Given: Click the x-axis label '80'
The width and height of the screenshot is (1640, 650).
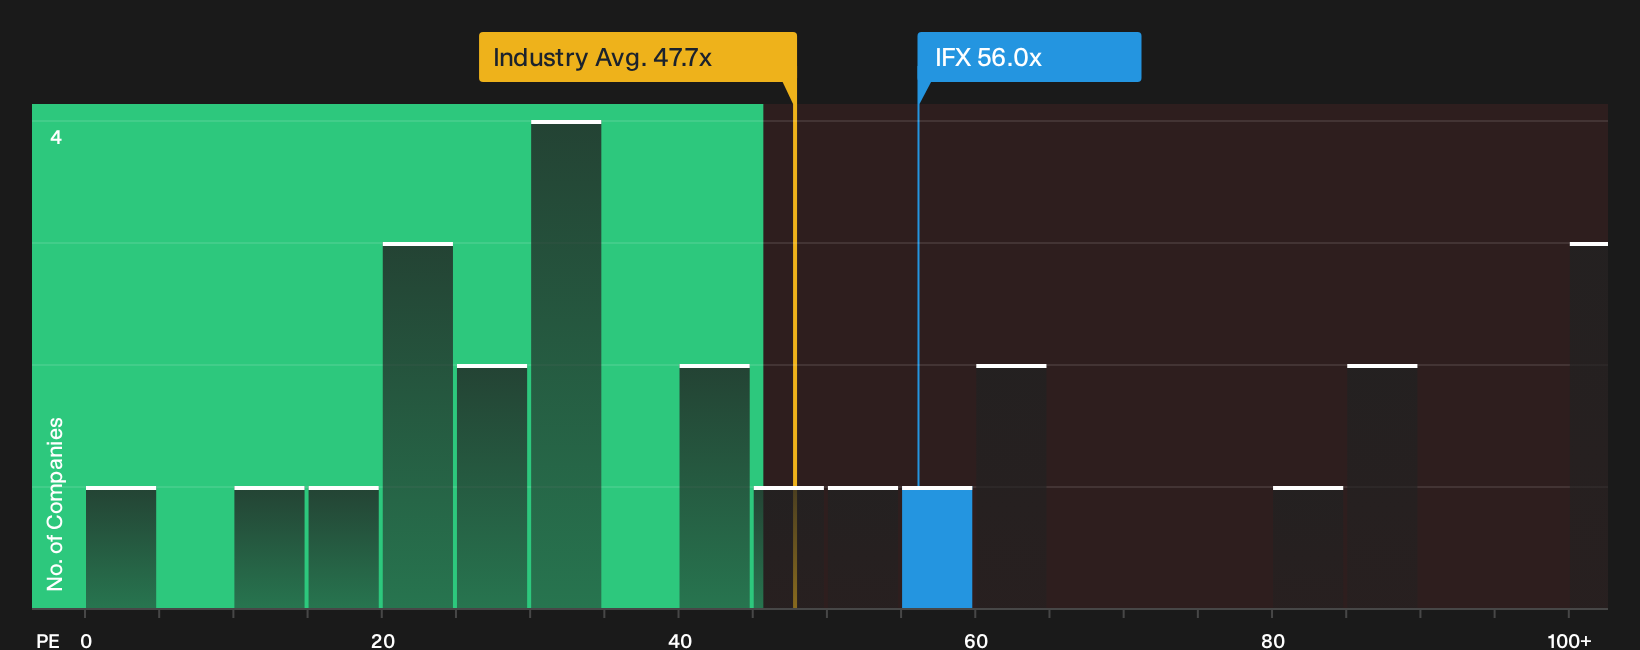Looking at the screenshot, I should point(1273,641).
